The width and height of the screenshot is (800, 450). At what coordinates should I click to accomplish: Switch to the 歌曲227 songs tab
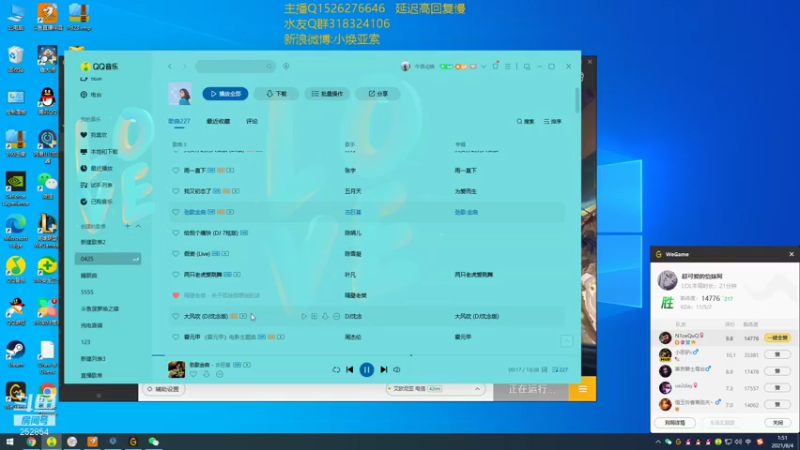pyautogui.click(x=179, y=121)
